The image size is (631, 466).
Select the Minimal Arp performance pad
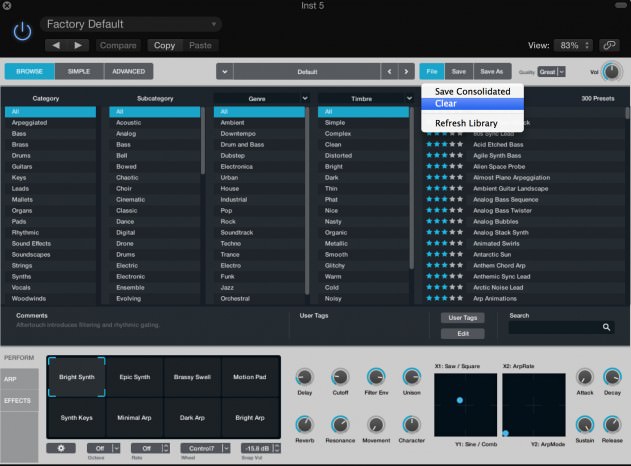coord(135,418)
